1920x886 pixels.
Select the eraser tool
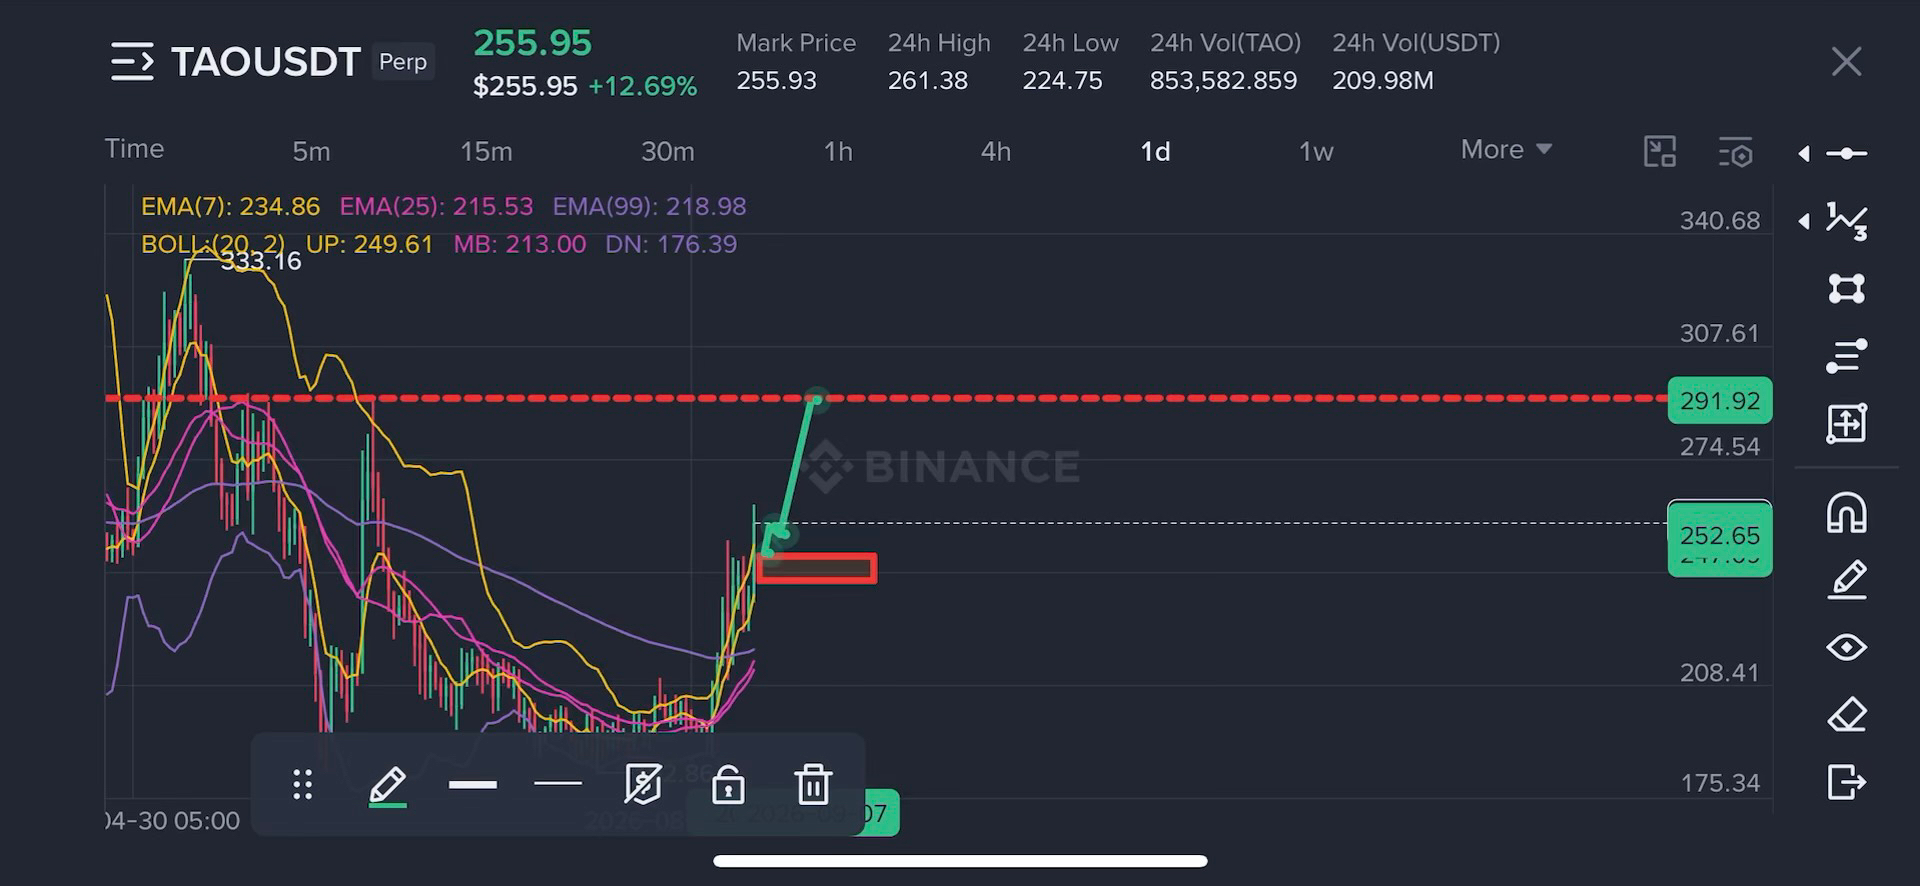pyautogui.click(x=1847, y=715)
